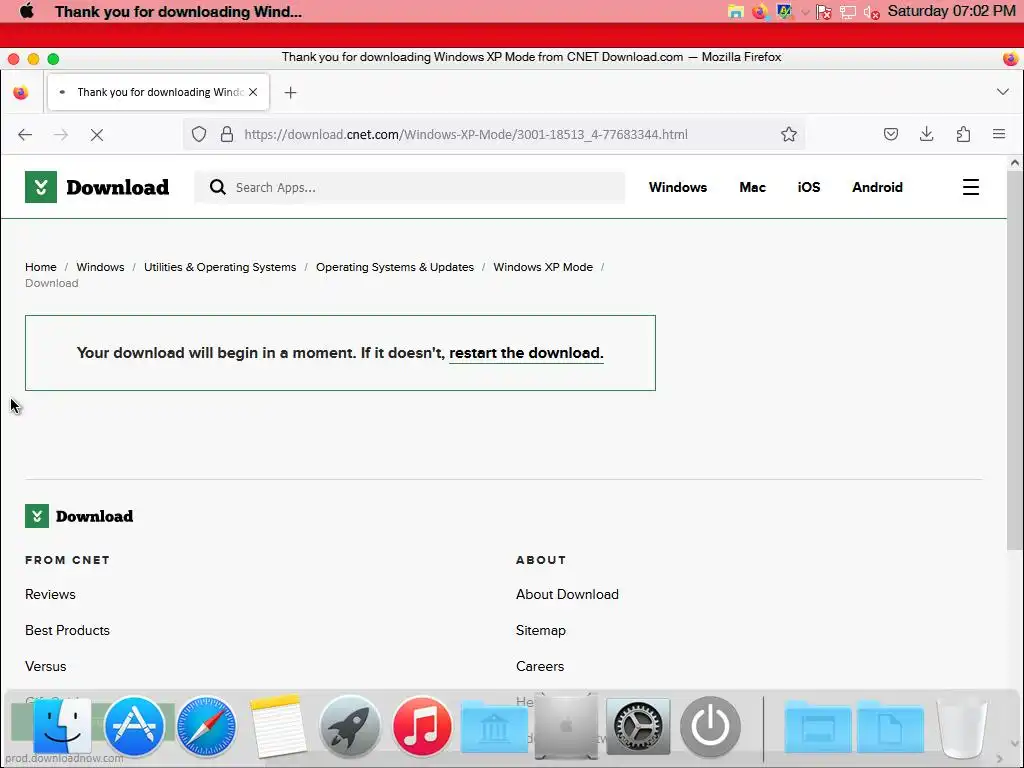Expand the site hamburger menu
Viewport: 1024px width, 768px height.
970,187
